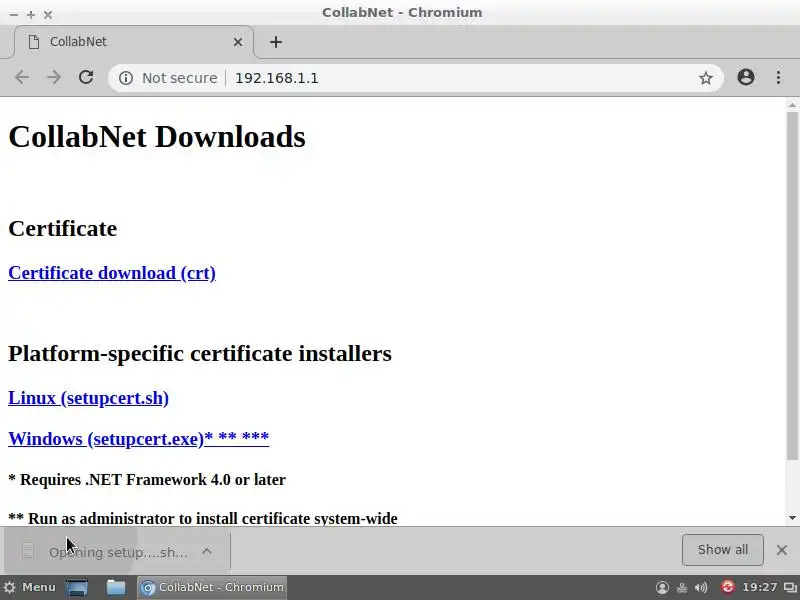This screenshot has height=600, width=800.
Task: Close the downloads bar
Action: pyautogui.click(x=782, y=550)
